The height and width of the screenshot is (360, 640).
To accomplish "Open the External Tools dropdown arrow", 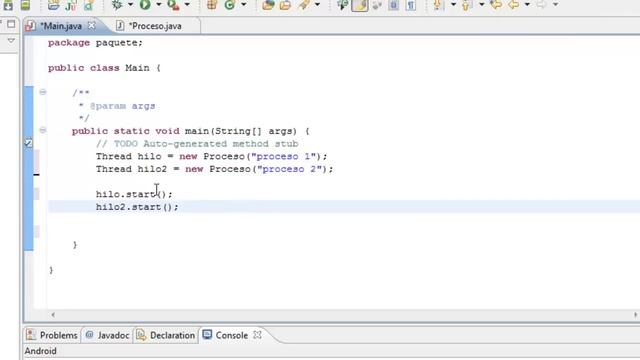I will tap(187, 4).
